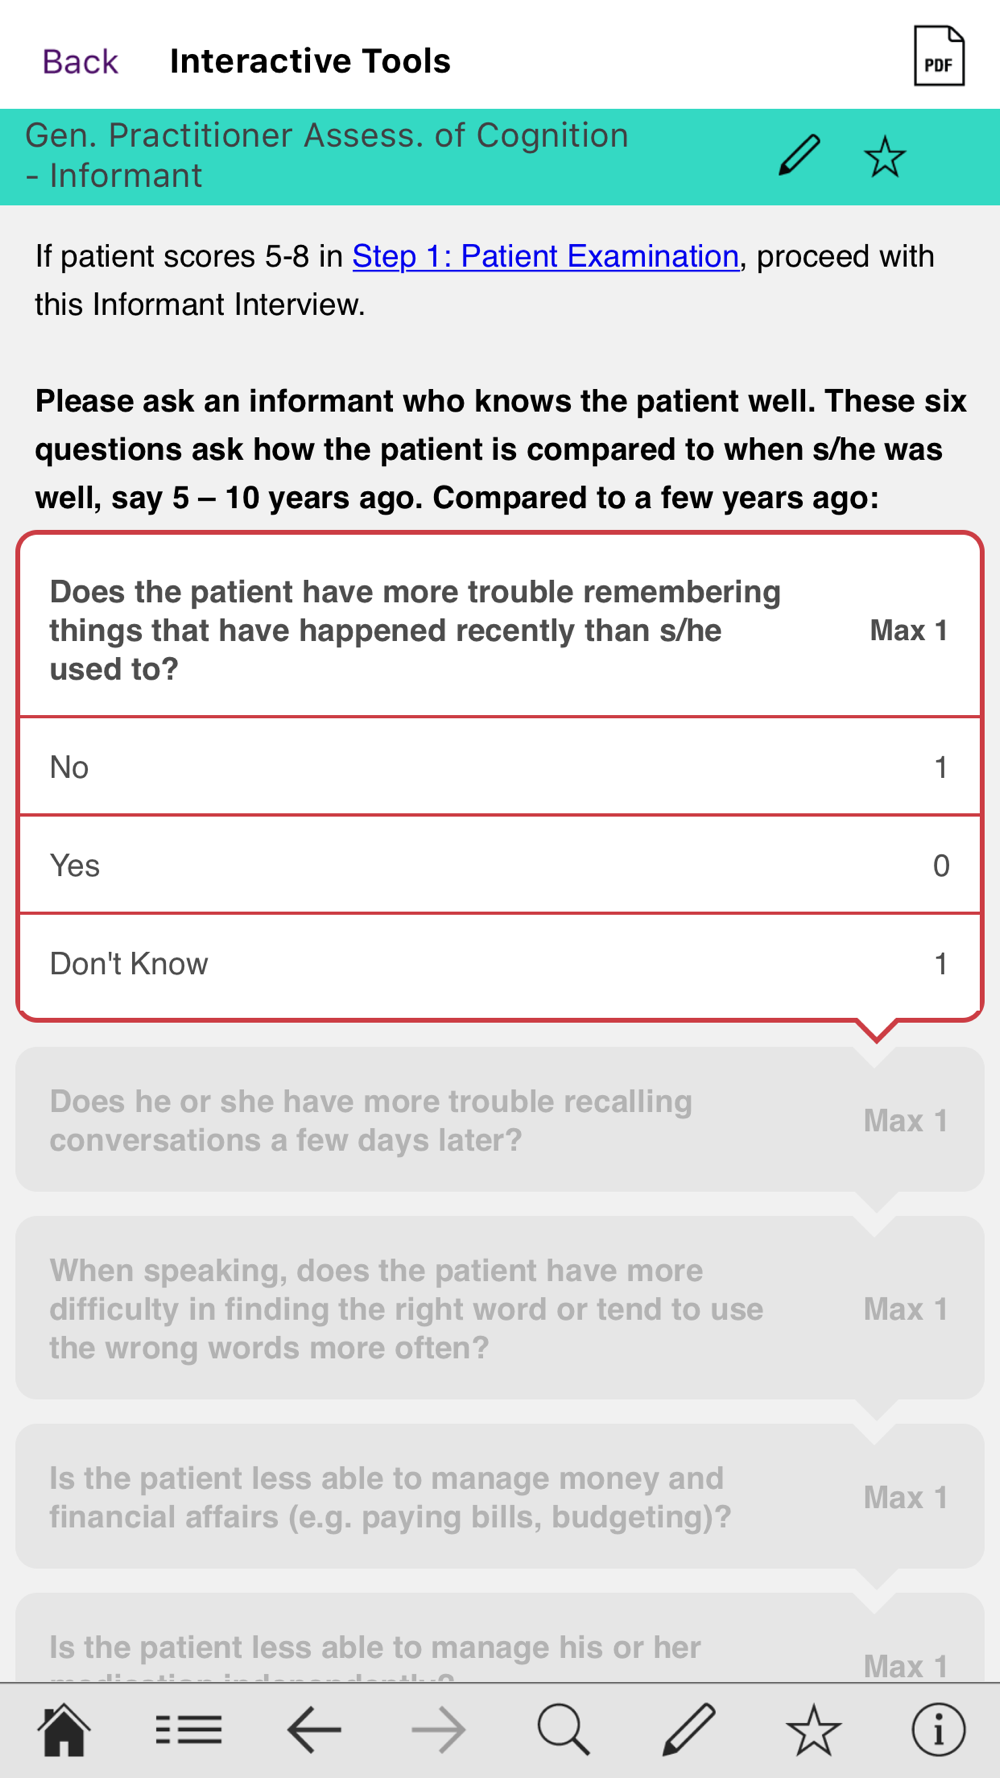Open notes via bottom pencil icon
This screenshot has width=1000, height=1778.
(x=689, y=1730)
